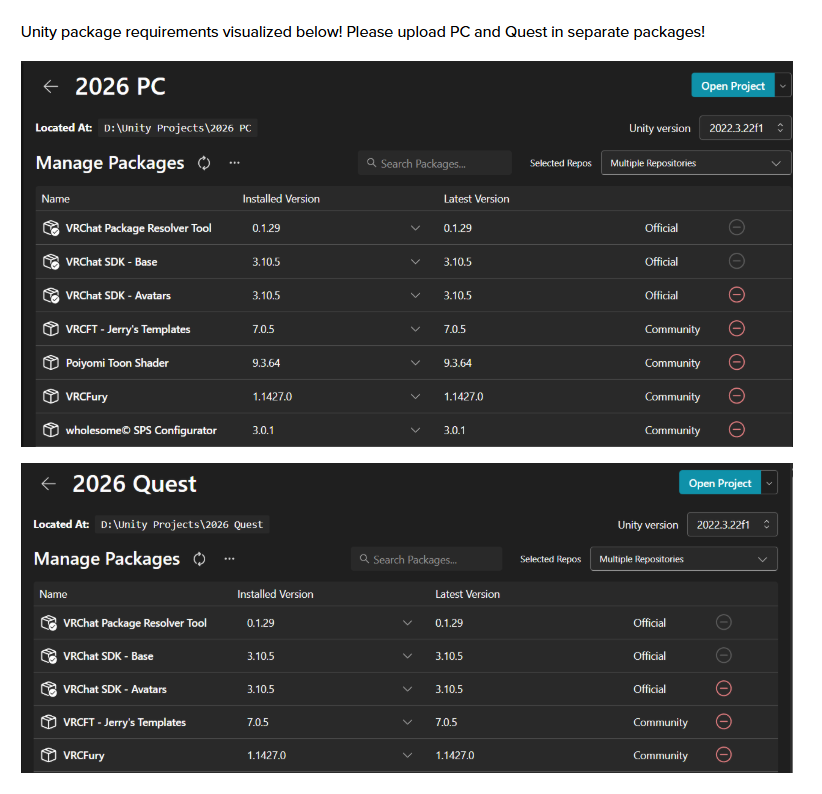Click the package icon of PC VRChat Package Resolver Tool
The image size is (822, 794).
pyautogui.click(x=51, y=228)
